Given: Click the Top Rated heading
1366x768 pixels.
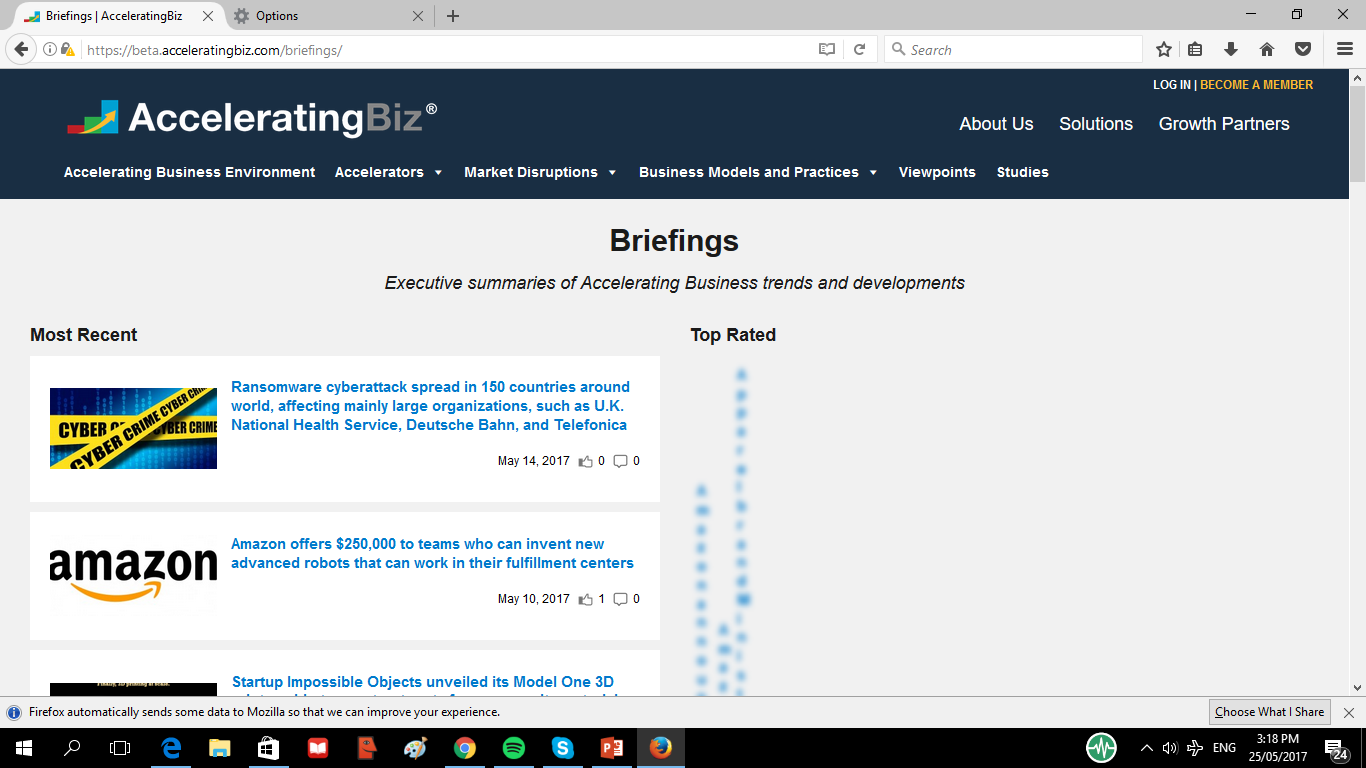Looking at the screenshot, I should pos(733,335).
